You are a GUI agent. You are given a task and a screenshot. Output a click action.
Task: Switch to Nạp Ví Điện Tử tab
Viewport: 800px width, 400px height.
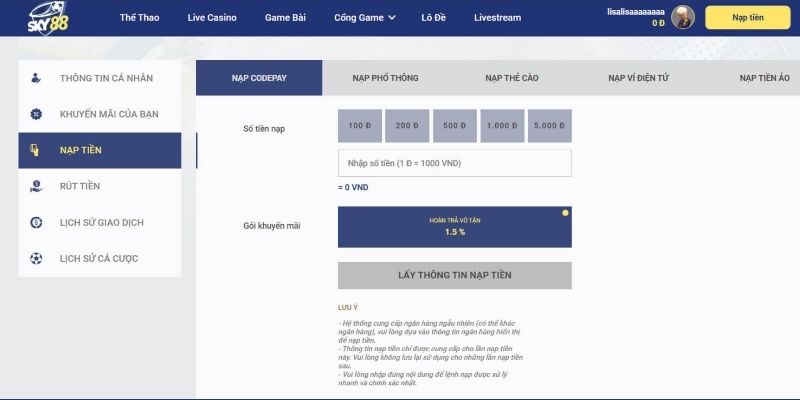click(638, 78)
